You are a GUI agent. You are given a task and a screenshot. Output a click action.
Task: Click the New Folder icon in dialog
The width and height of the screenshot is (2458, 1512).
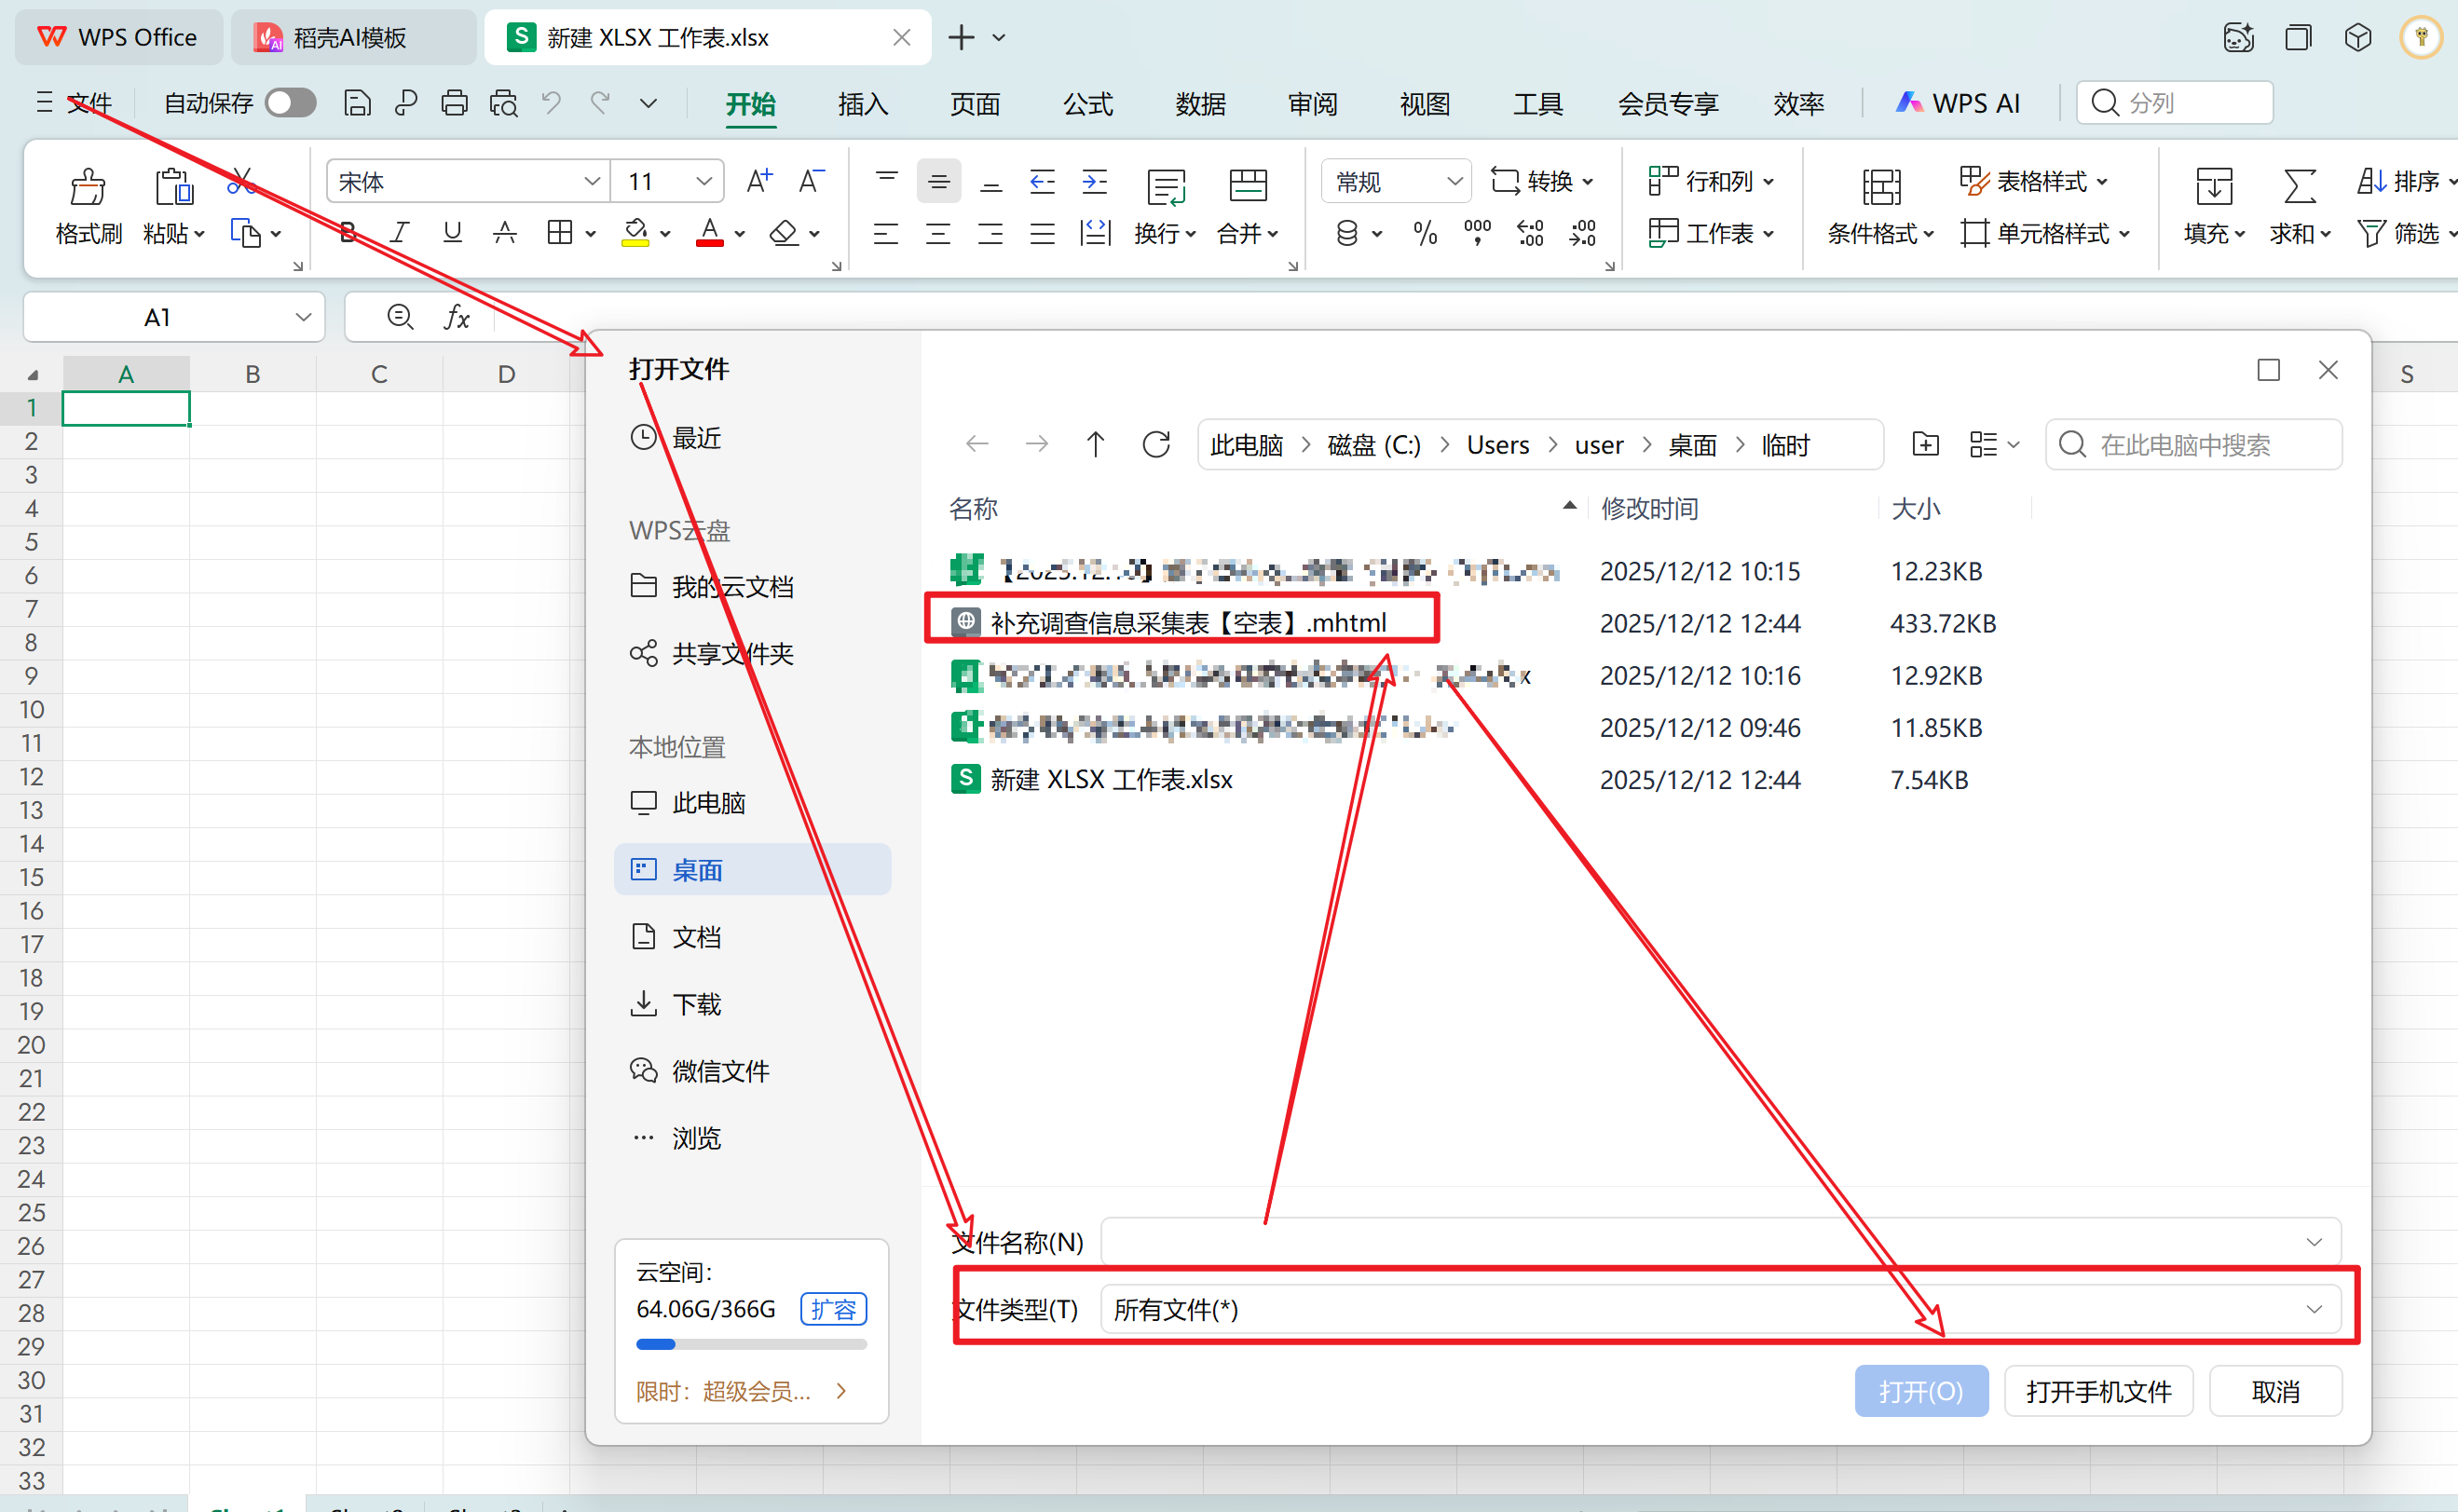pos(1925,444)
